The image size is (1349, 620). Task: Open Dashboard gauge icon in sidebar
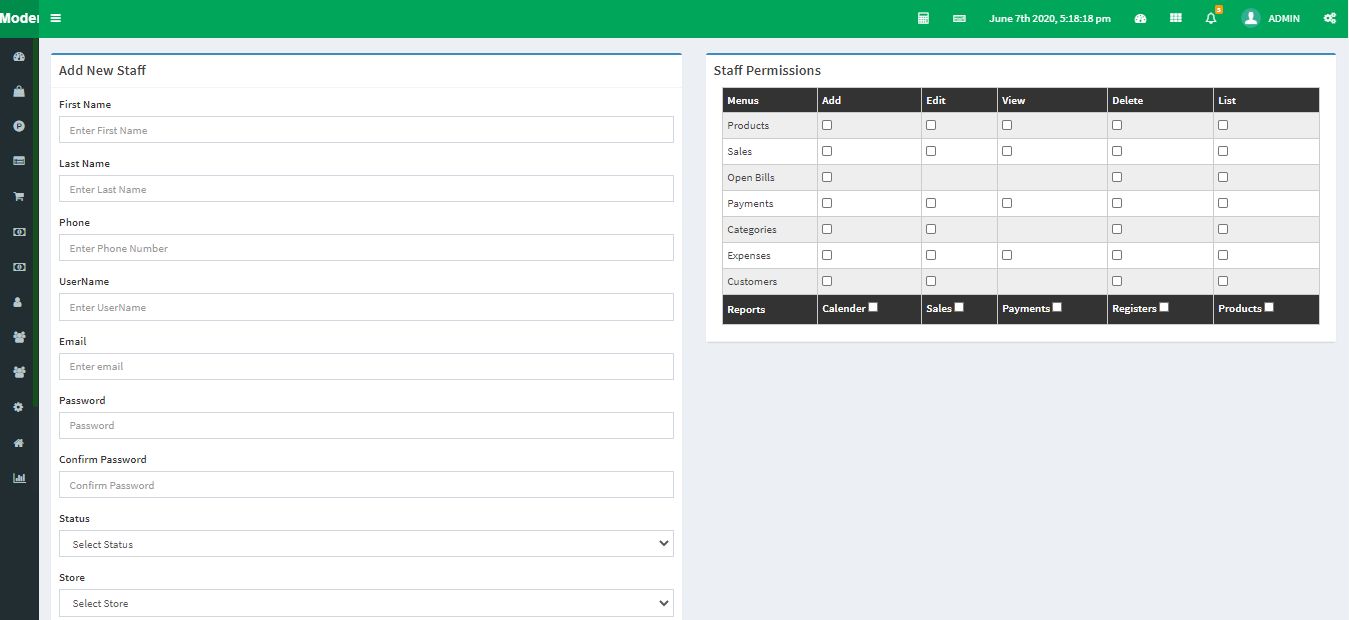(18, 56)
